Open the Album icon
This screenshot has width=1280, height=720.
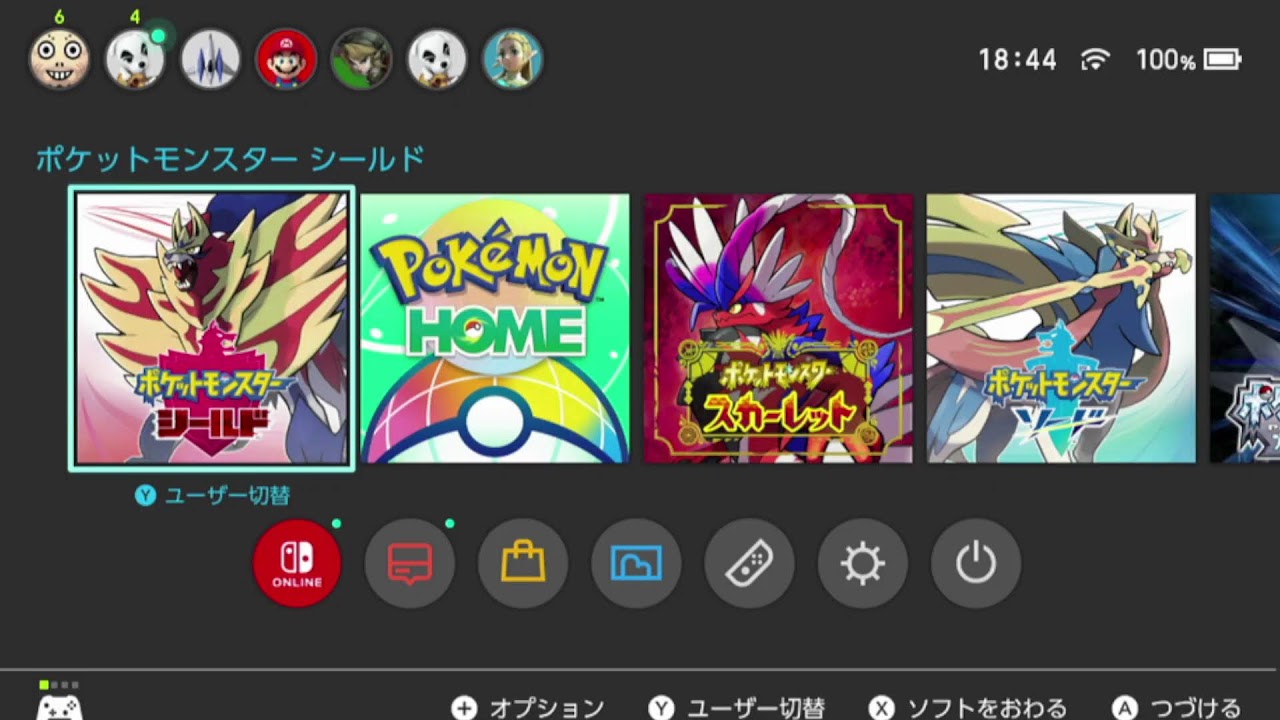636,563
